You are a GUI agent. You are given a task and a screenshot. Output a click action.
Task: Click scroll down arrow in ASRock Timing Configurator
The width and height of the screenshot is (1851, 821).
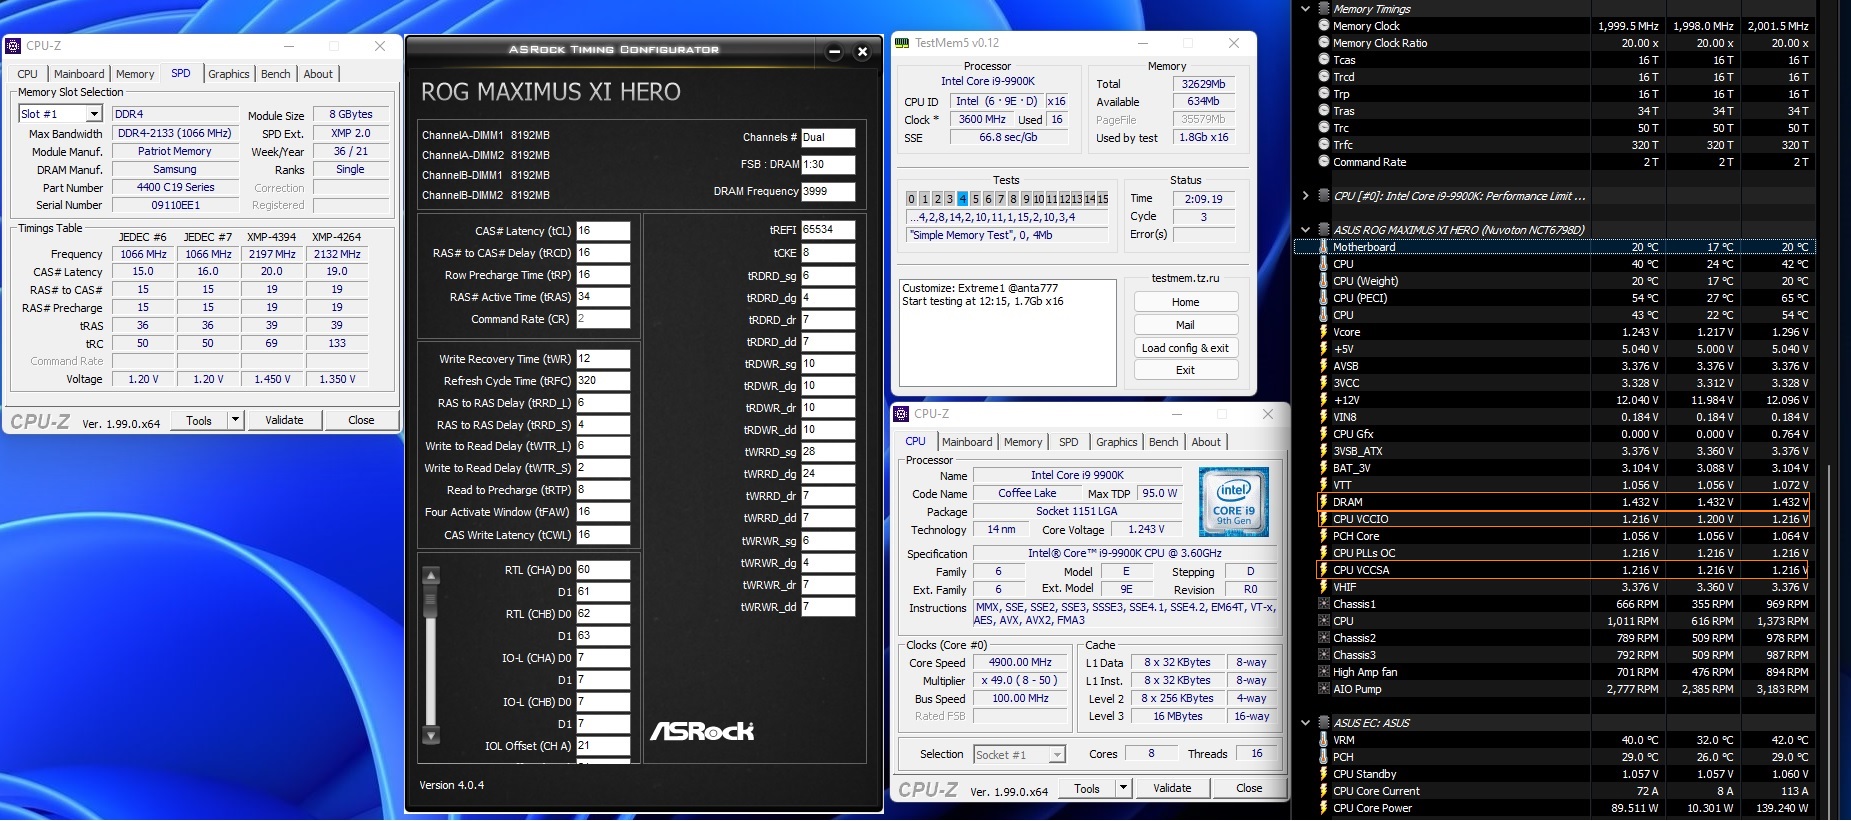(431, 735)
